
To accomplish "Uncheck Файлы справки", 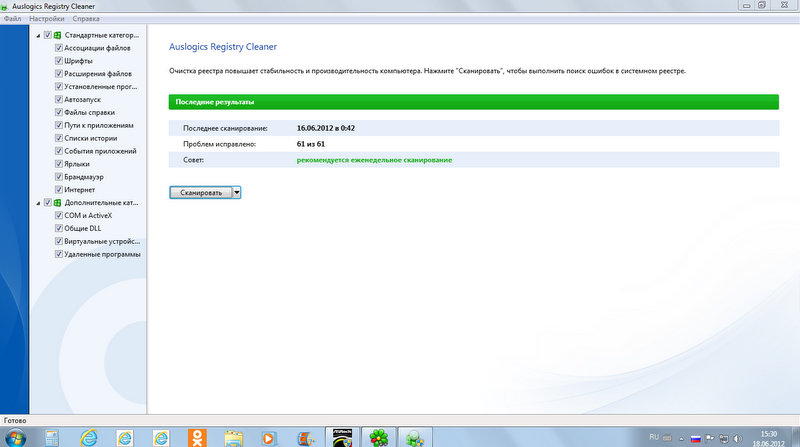I will point(59,112).
